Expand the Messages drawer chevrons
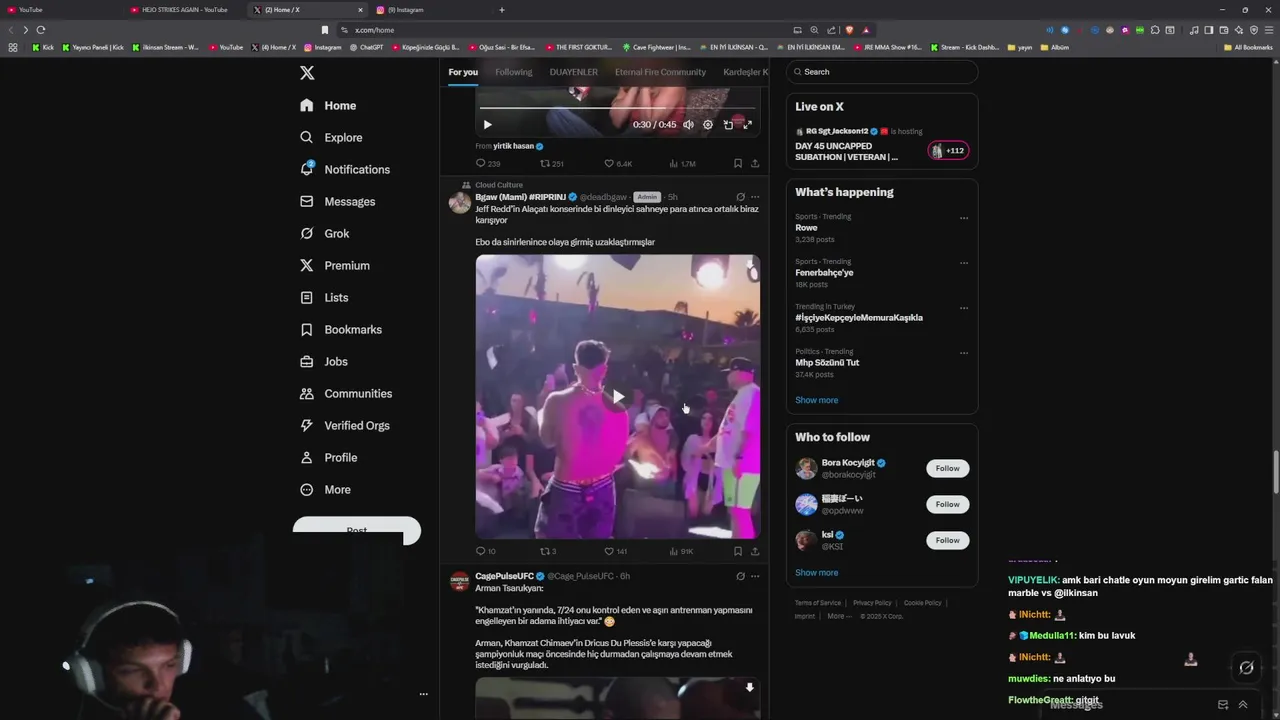 [1243, 705]
